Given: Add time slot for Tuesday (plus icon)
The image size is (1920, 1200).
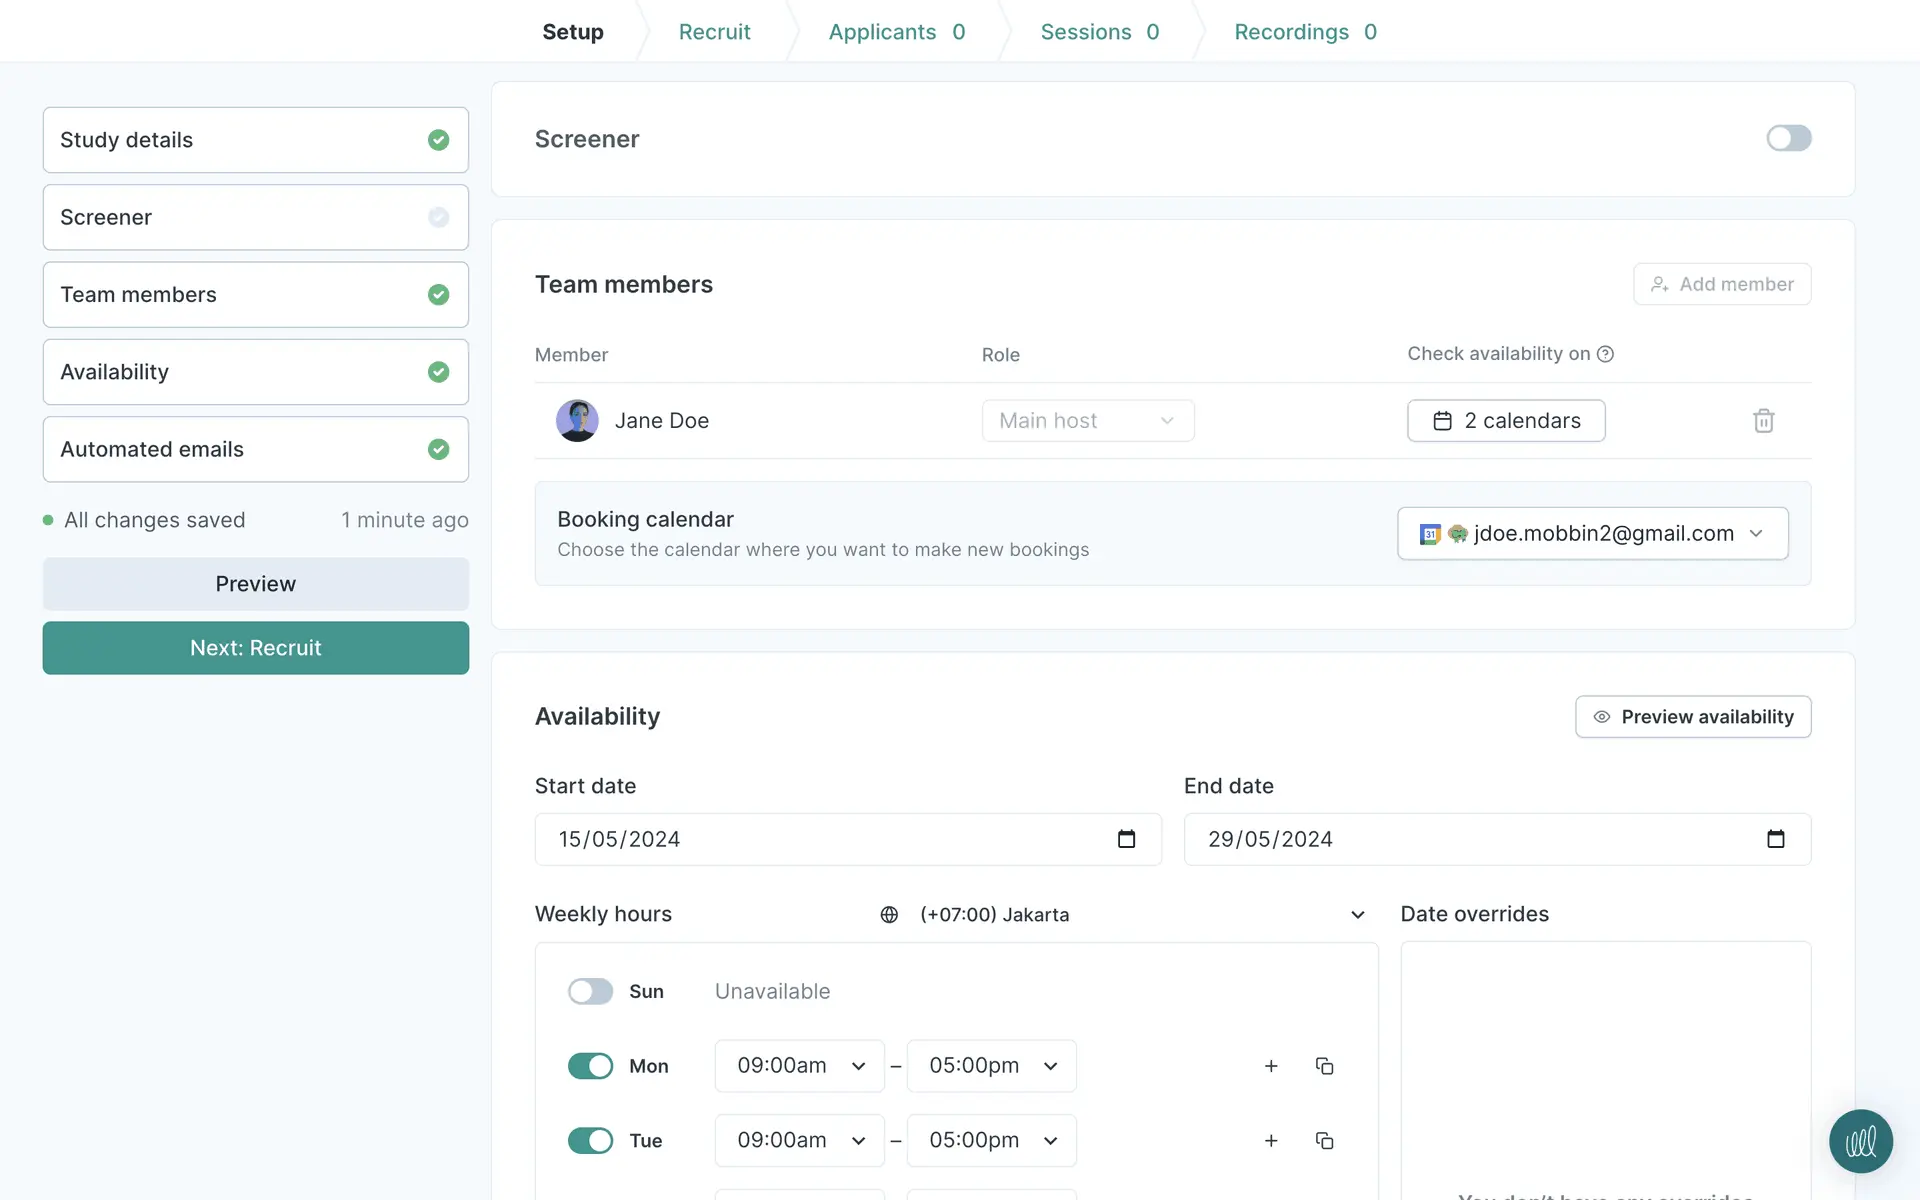Looking at the screenshot, I should coord(1271,1141).
